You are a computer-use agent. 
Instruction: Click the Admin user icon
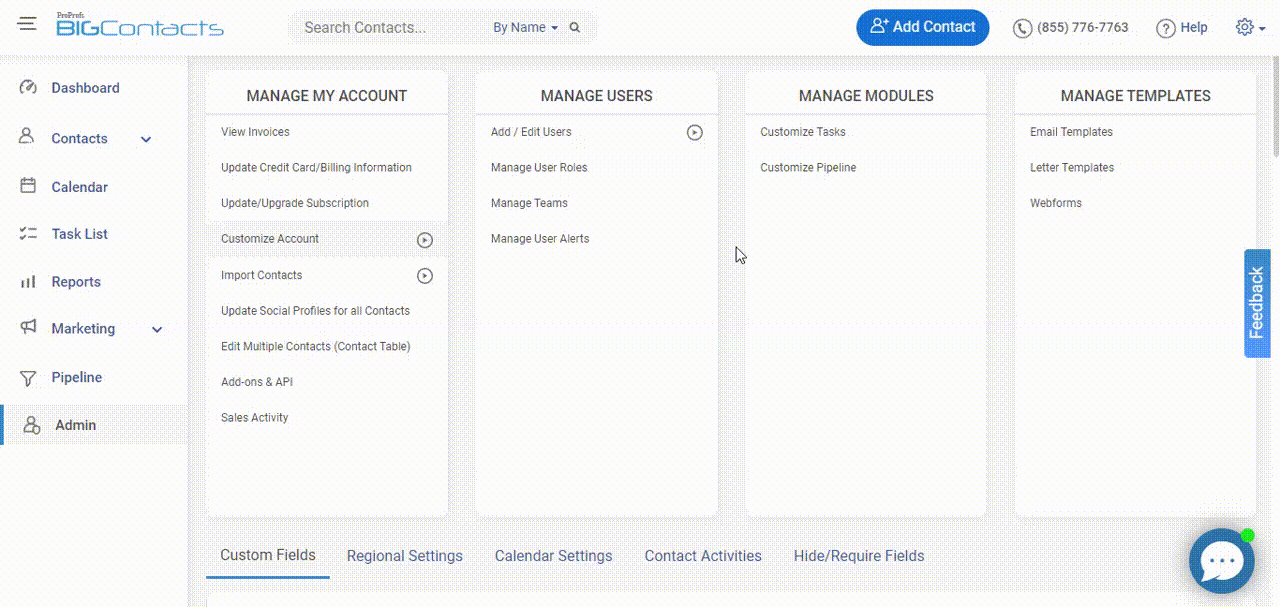click(x=31, y=425)
